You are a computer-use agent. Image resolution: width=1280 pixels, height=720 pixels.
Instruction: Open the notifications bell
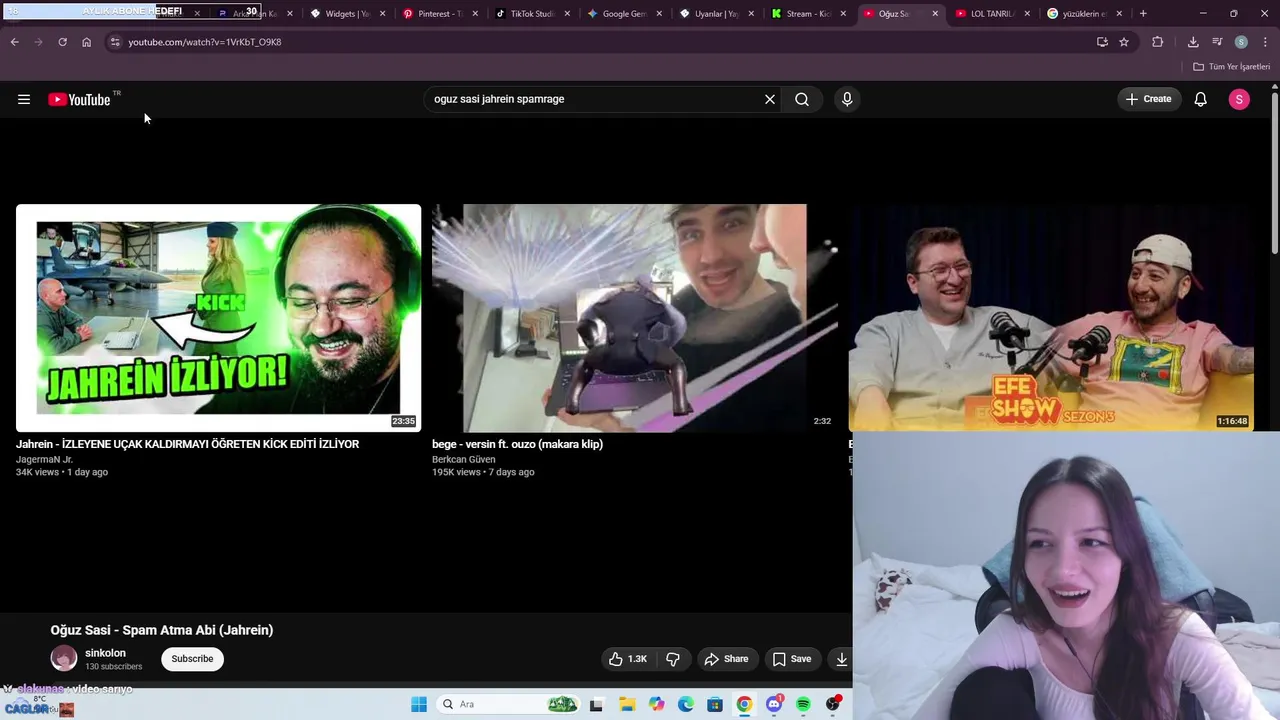[x=1201, y=99]
